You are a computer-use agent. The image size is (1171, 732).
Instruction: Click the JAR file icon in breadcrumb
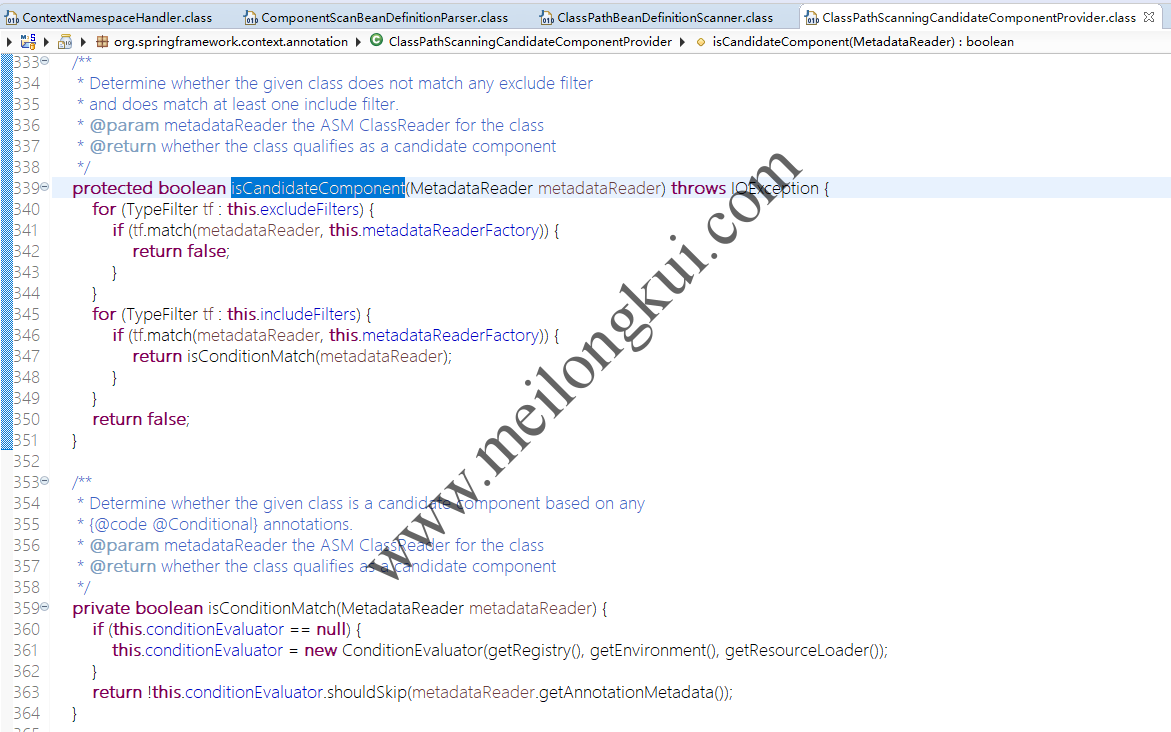[x=65, y=41]
